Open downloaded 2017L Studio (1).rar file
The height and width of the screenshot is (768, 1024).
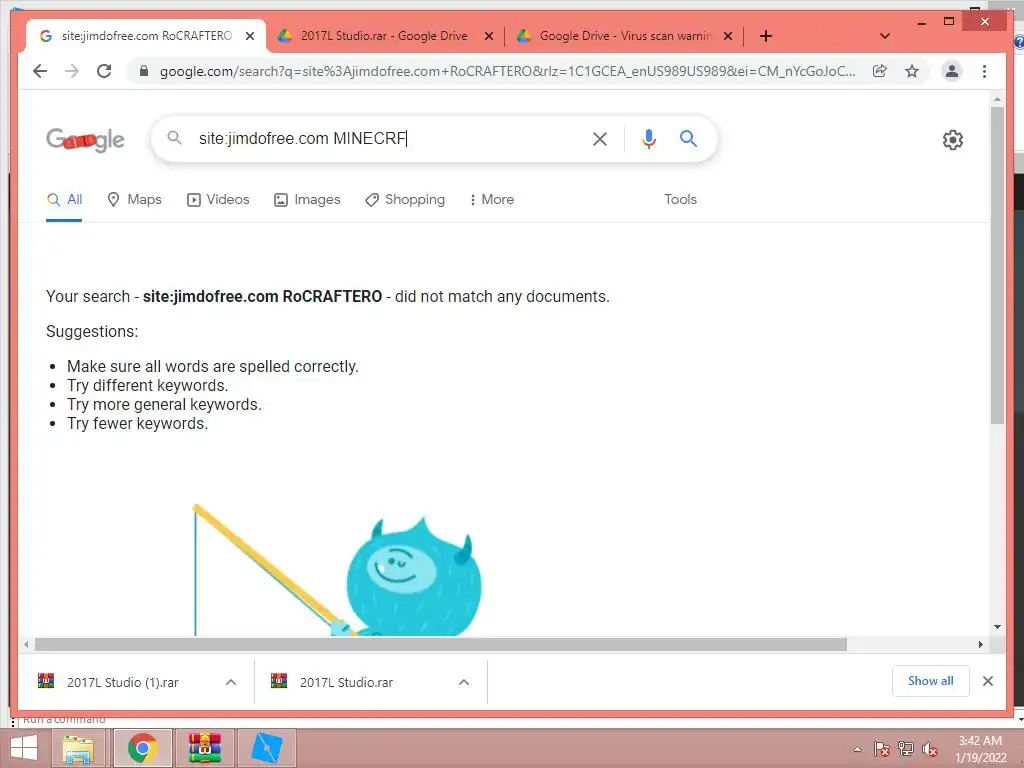click(x=122, y=682)
